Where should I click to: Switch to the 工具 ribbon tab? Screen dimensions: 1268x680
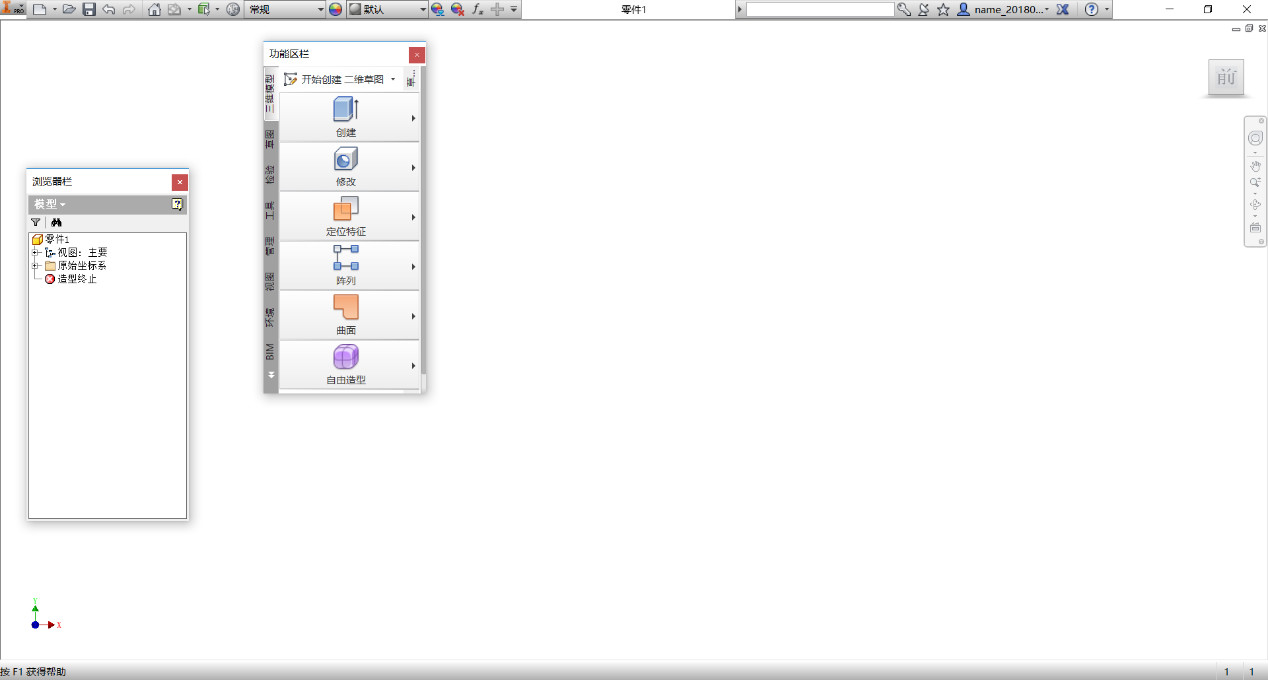click(270, 210)
